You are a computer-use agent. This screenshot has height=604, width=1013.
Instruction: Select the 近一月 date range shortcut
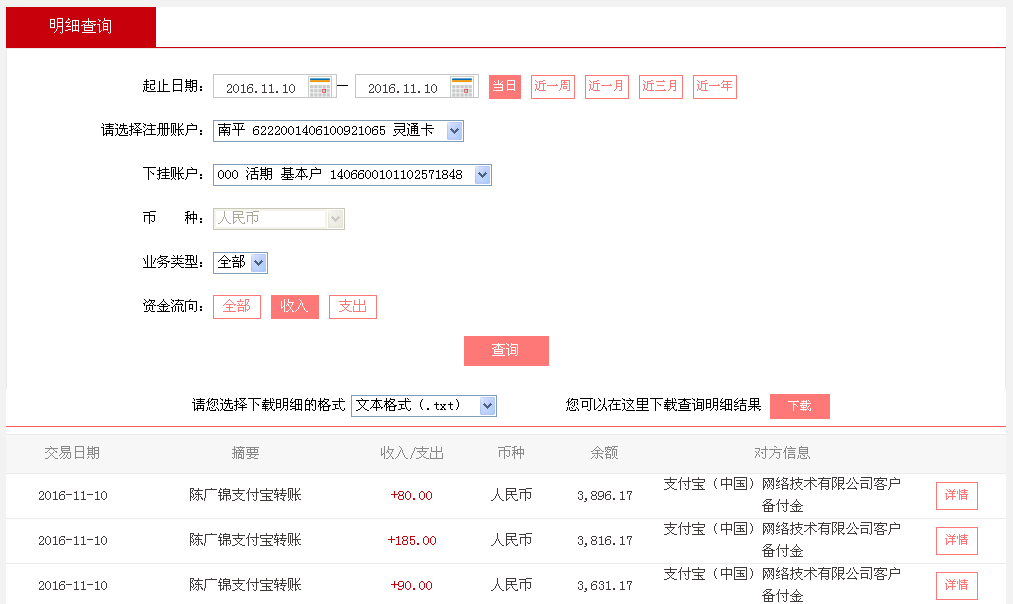606,86
